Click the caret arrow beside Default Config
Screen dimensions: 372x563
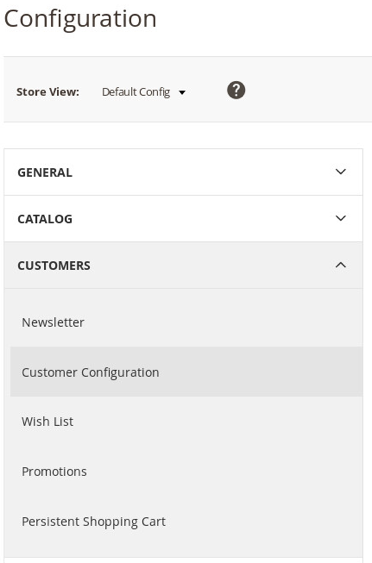tap(182, 93)
